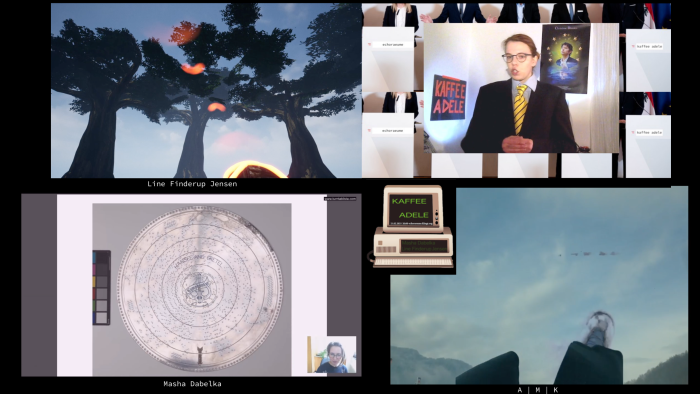Select Masha Dabelka's small webcam thumbnail

pyautogui.click(x=332, y=355)
